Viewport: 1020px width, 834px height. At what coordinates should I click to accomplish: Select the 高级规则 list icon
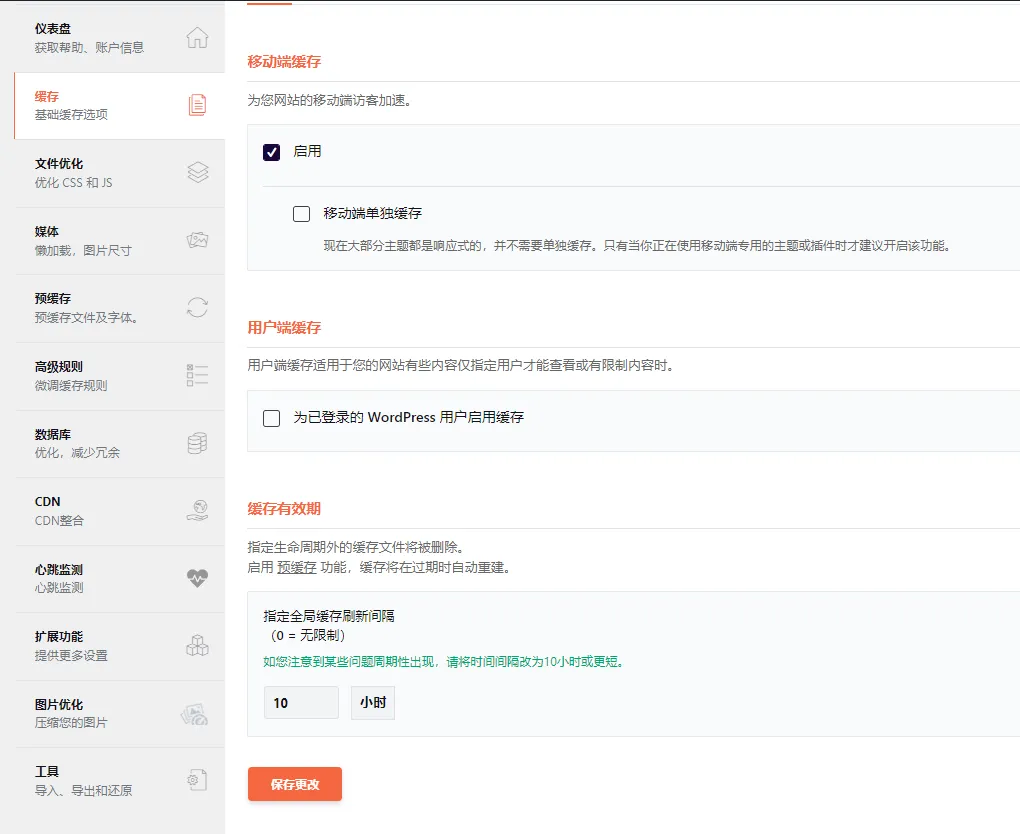(x=198, y=375)
